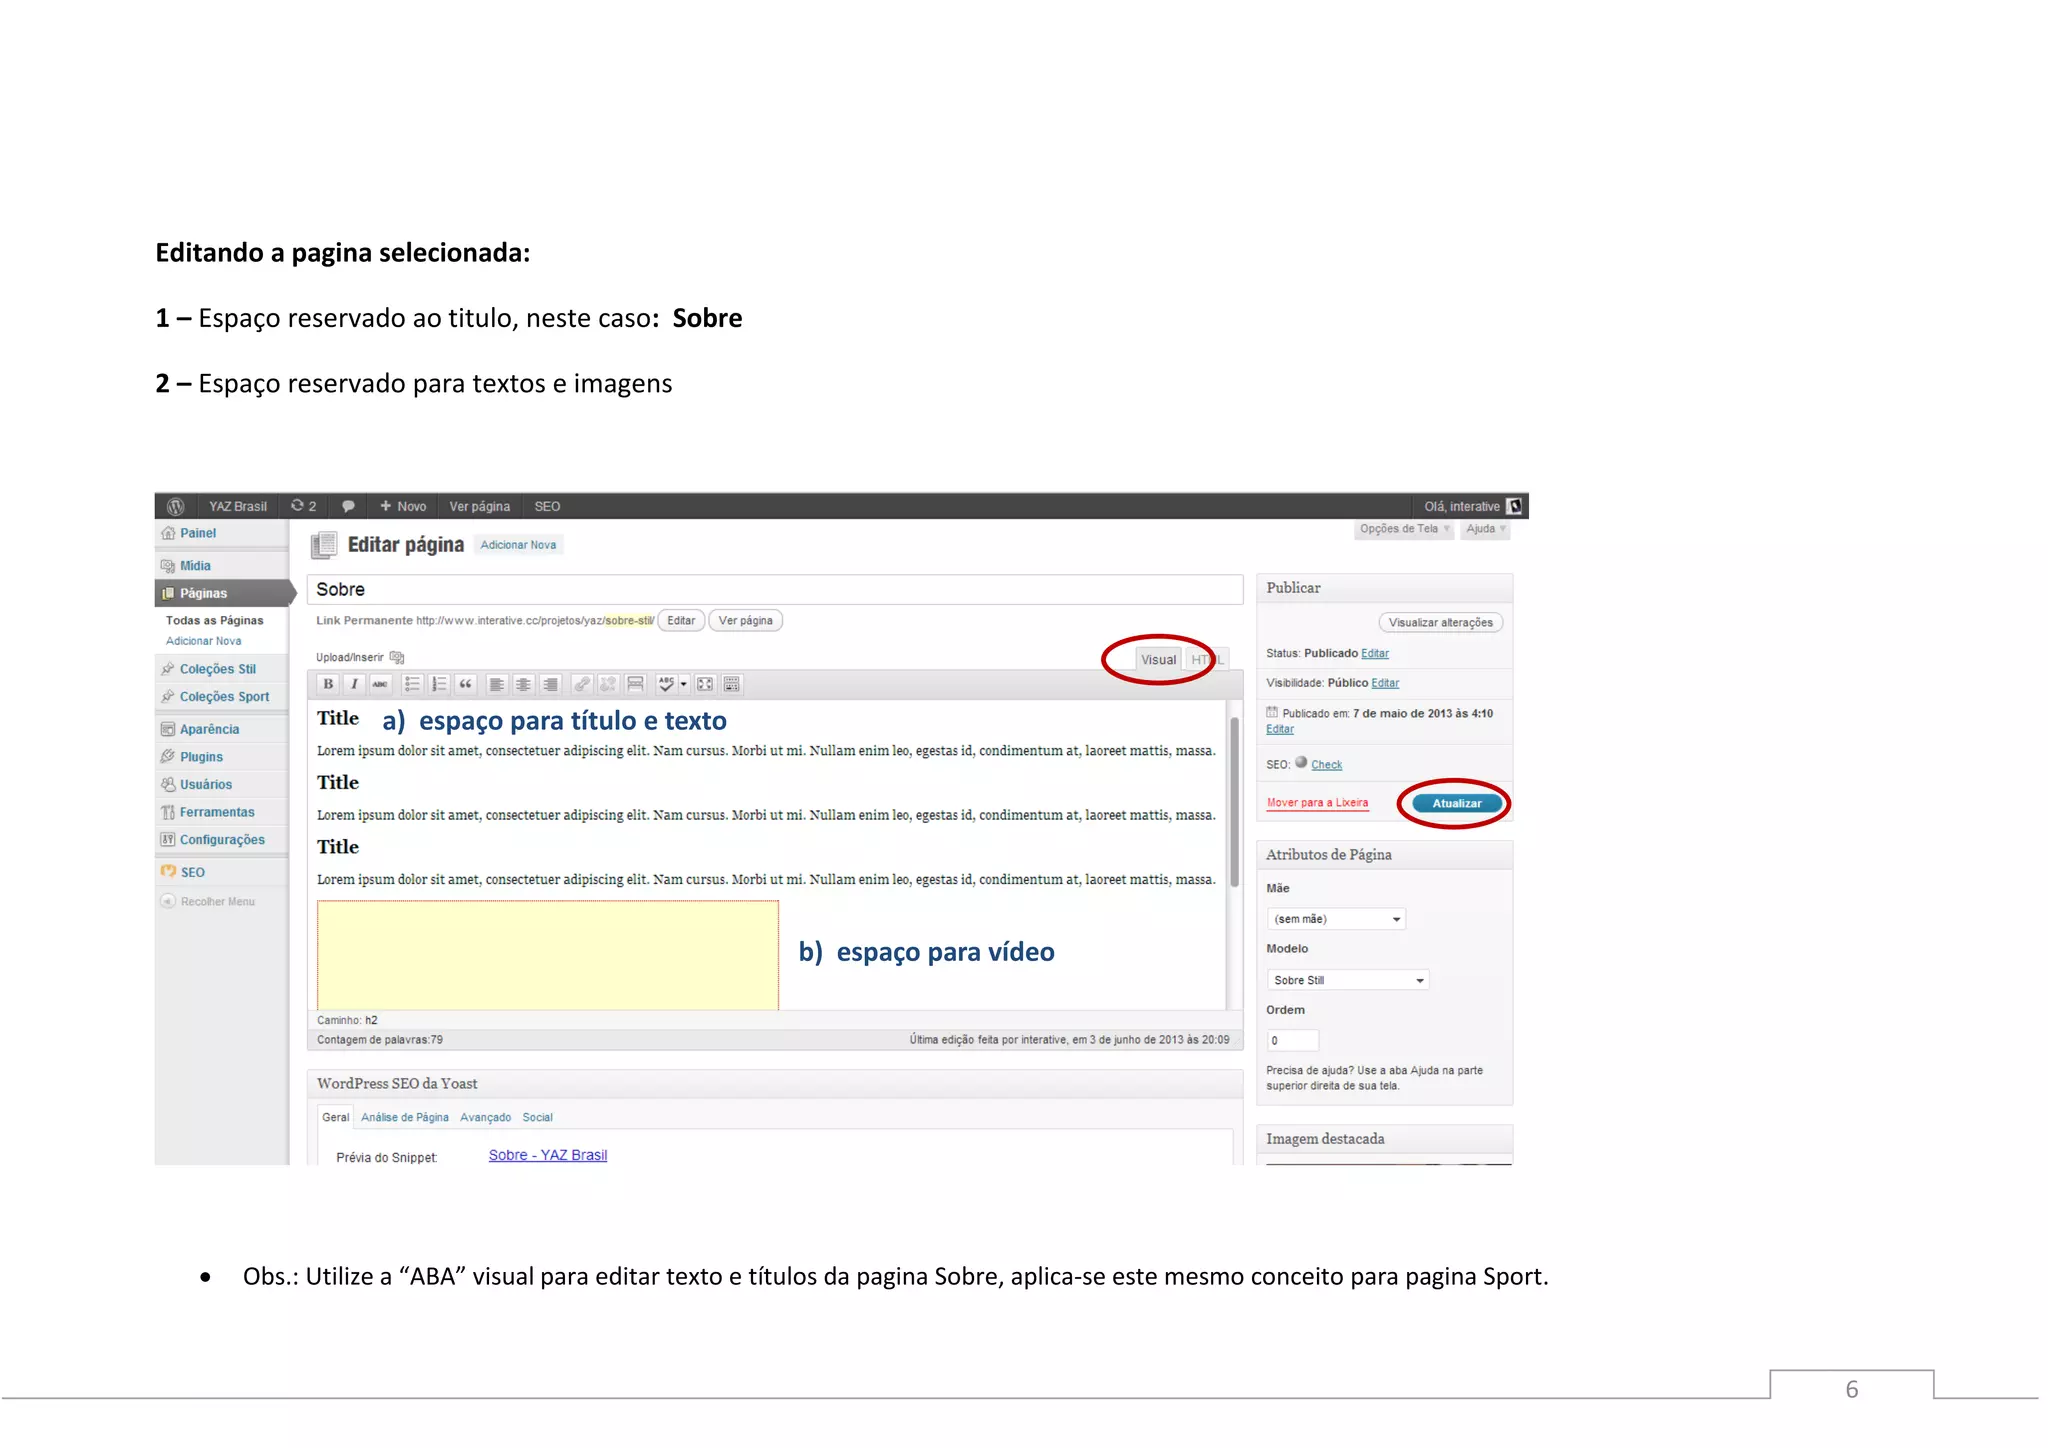The width and height of the screenshot is (2048, 1448).
Task: Click the SEO Check link
Action: pos(1327,765)
